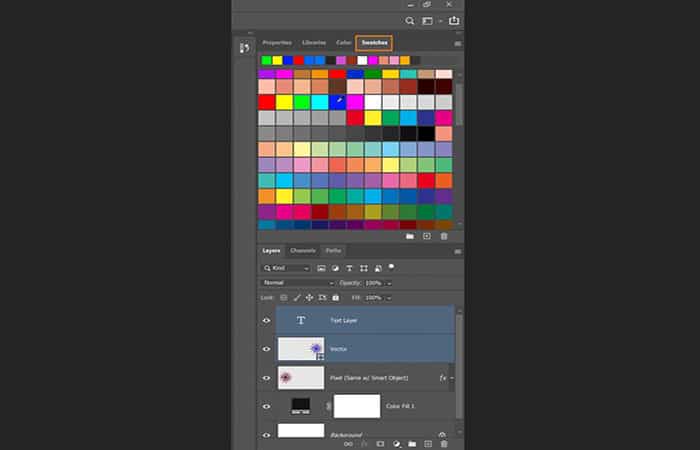The image size is (700, 450).
Task: Open the Search magnifier icon
Action: click(x=409, y=21)
